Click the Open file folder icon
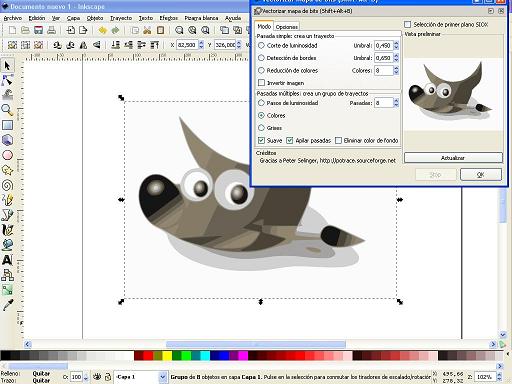 coord(25,30)
